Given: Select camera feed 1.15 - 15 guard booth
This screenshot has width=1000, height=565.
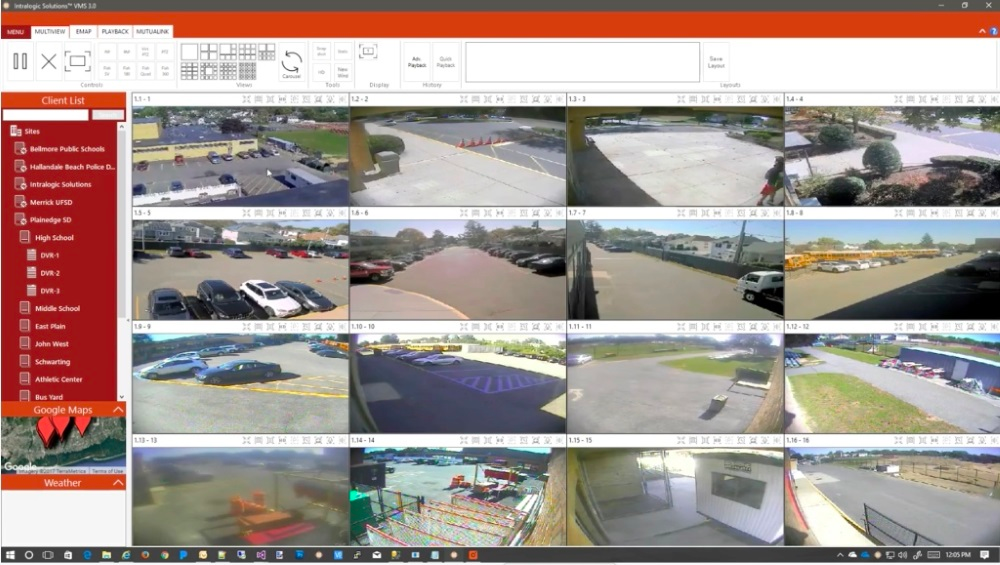Looking at the screenshot, I should point(675,497).
